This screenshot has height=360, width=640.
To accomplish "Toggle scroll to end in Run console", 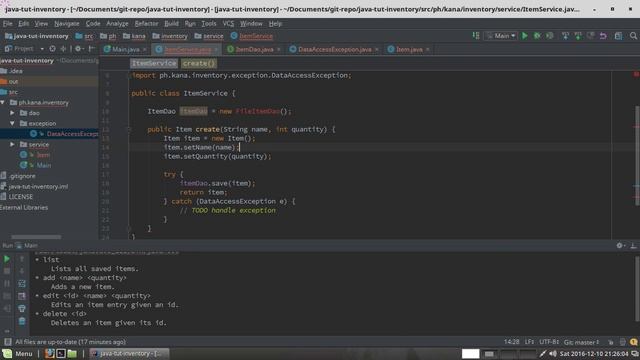I will (22, 296).
